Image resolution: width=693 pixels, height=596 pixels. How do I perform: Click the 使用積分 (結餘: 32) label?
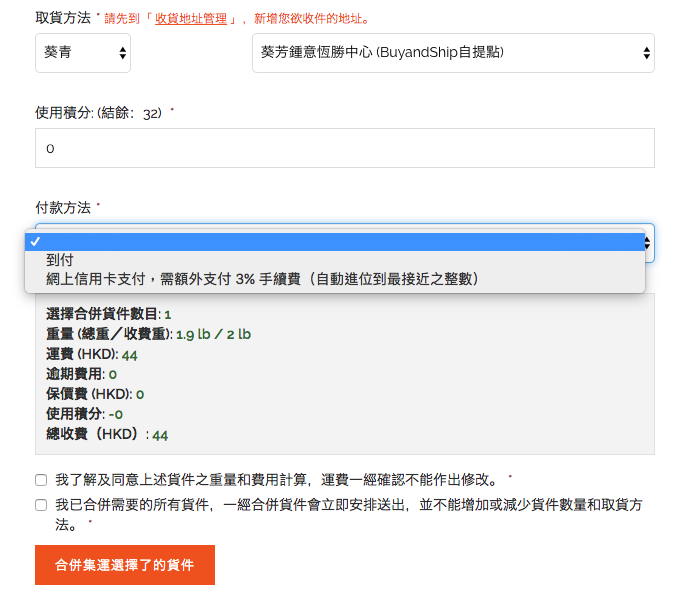pyautogui.click(x=98, y=113)
